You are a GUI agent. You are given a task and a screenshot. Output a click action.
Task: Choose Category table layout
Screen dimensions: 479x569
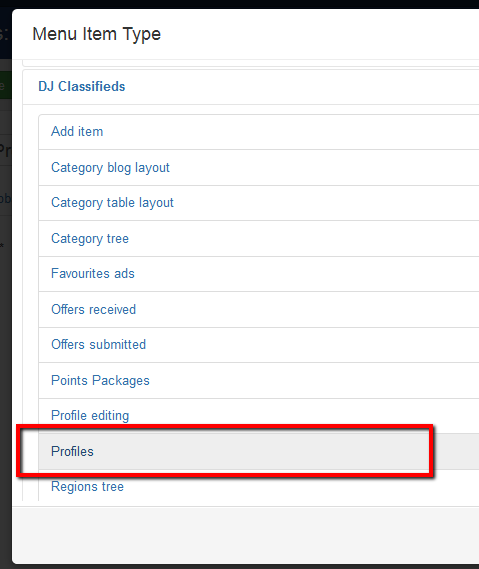259,203
